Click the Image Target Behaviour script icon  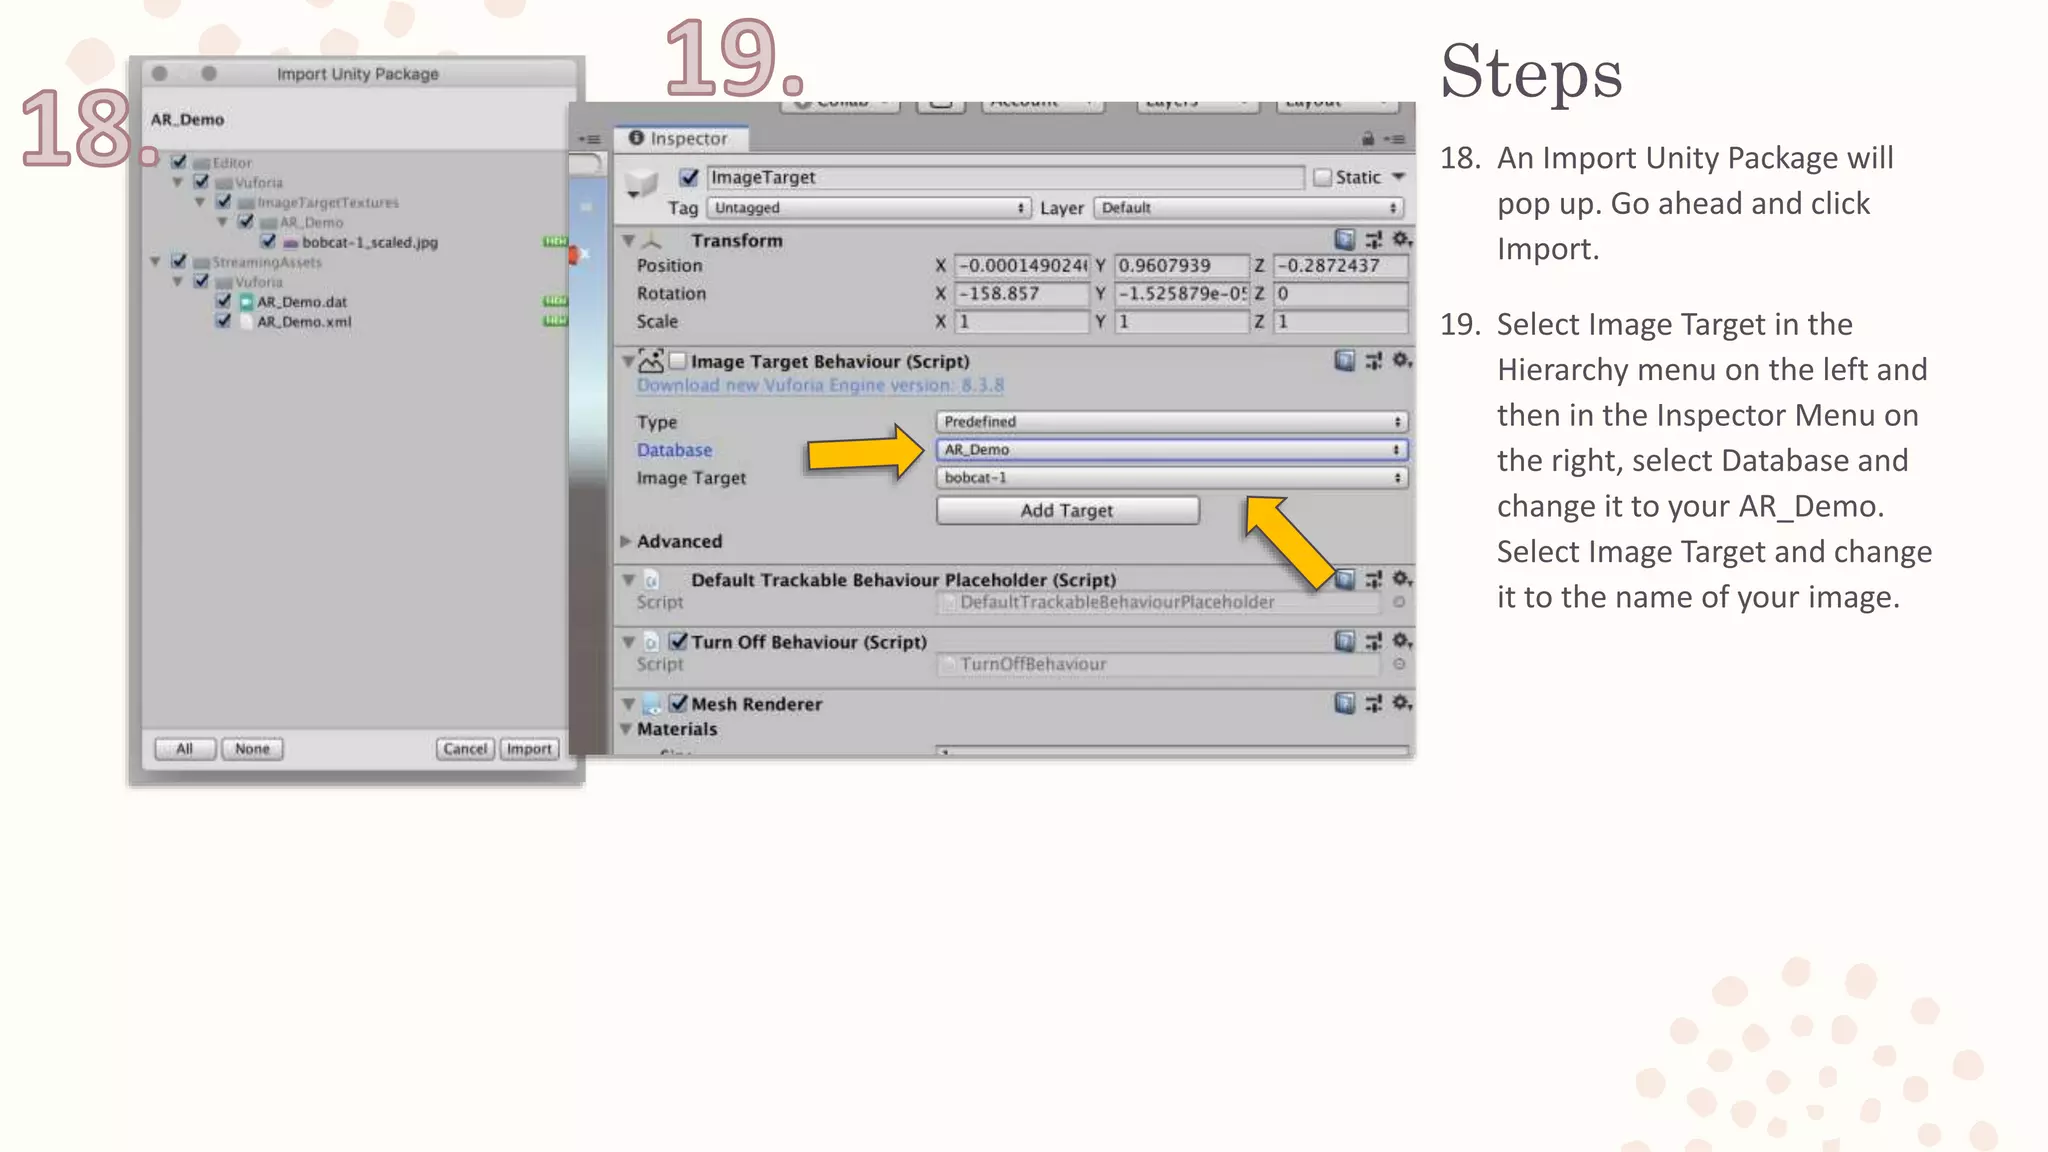click(651, 361)
